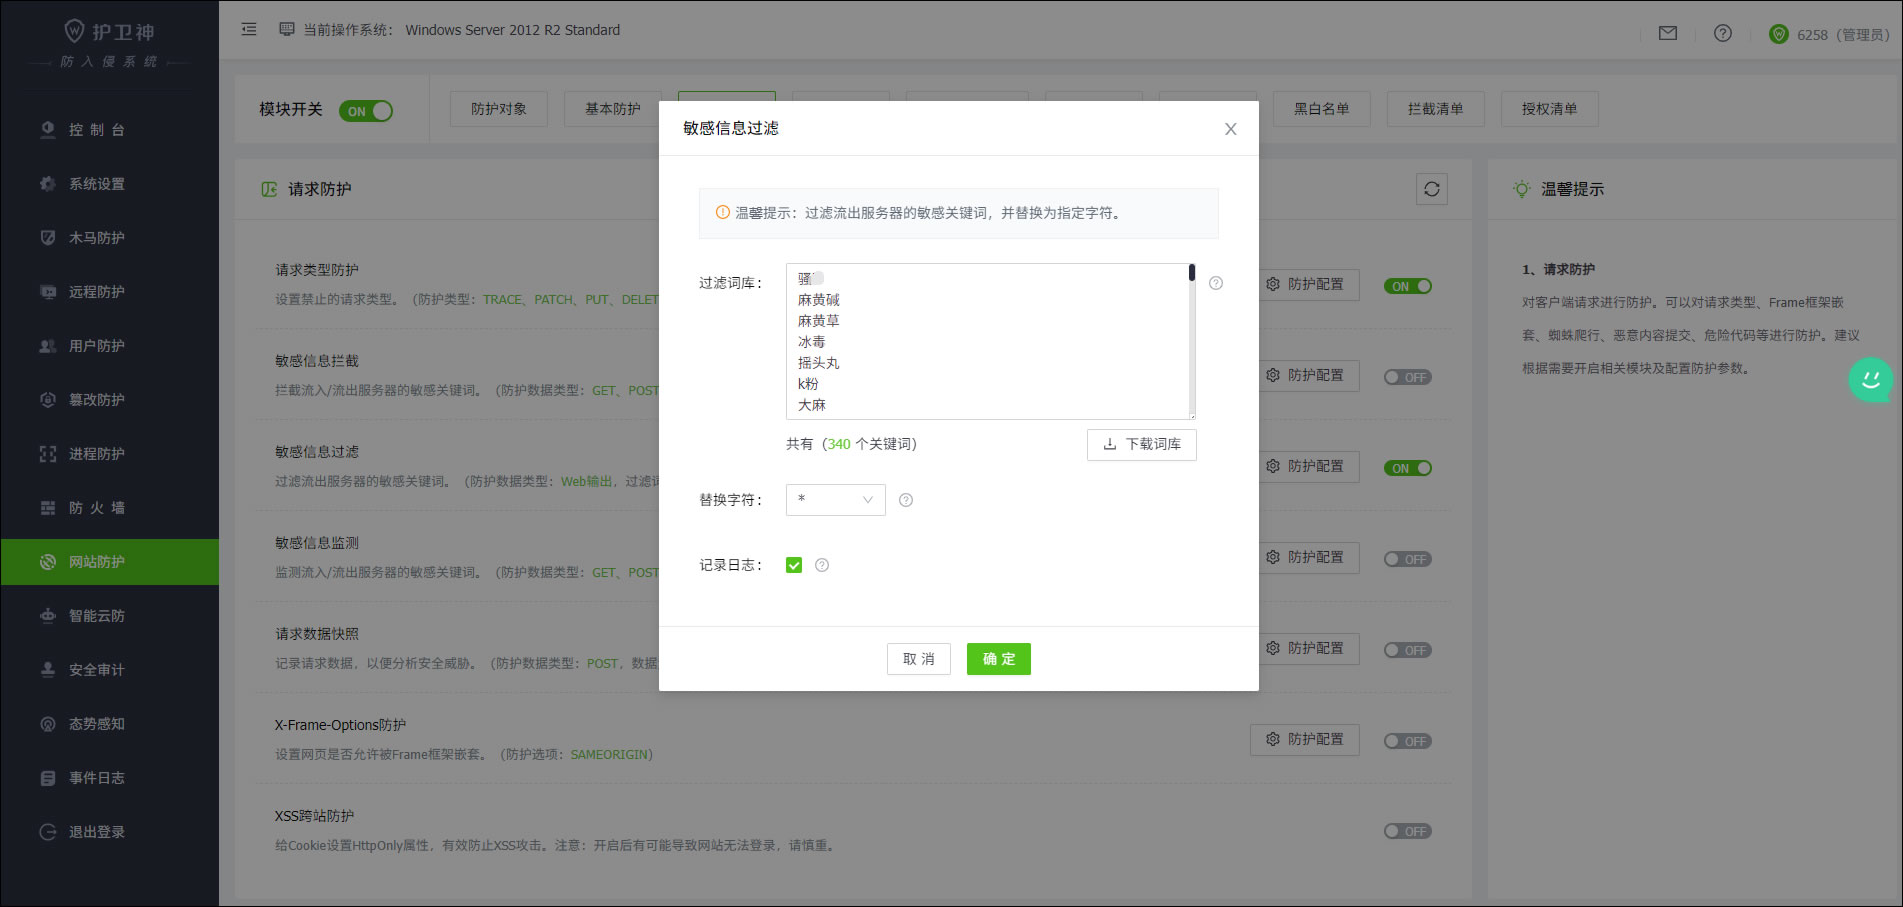Image resolution: width=1903 pixels, height=907 pixels.
Task: Toggle the 模块开关 ON switch
Action: (366, 111)
